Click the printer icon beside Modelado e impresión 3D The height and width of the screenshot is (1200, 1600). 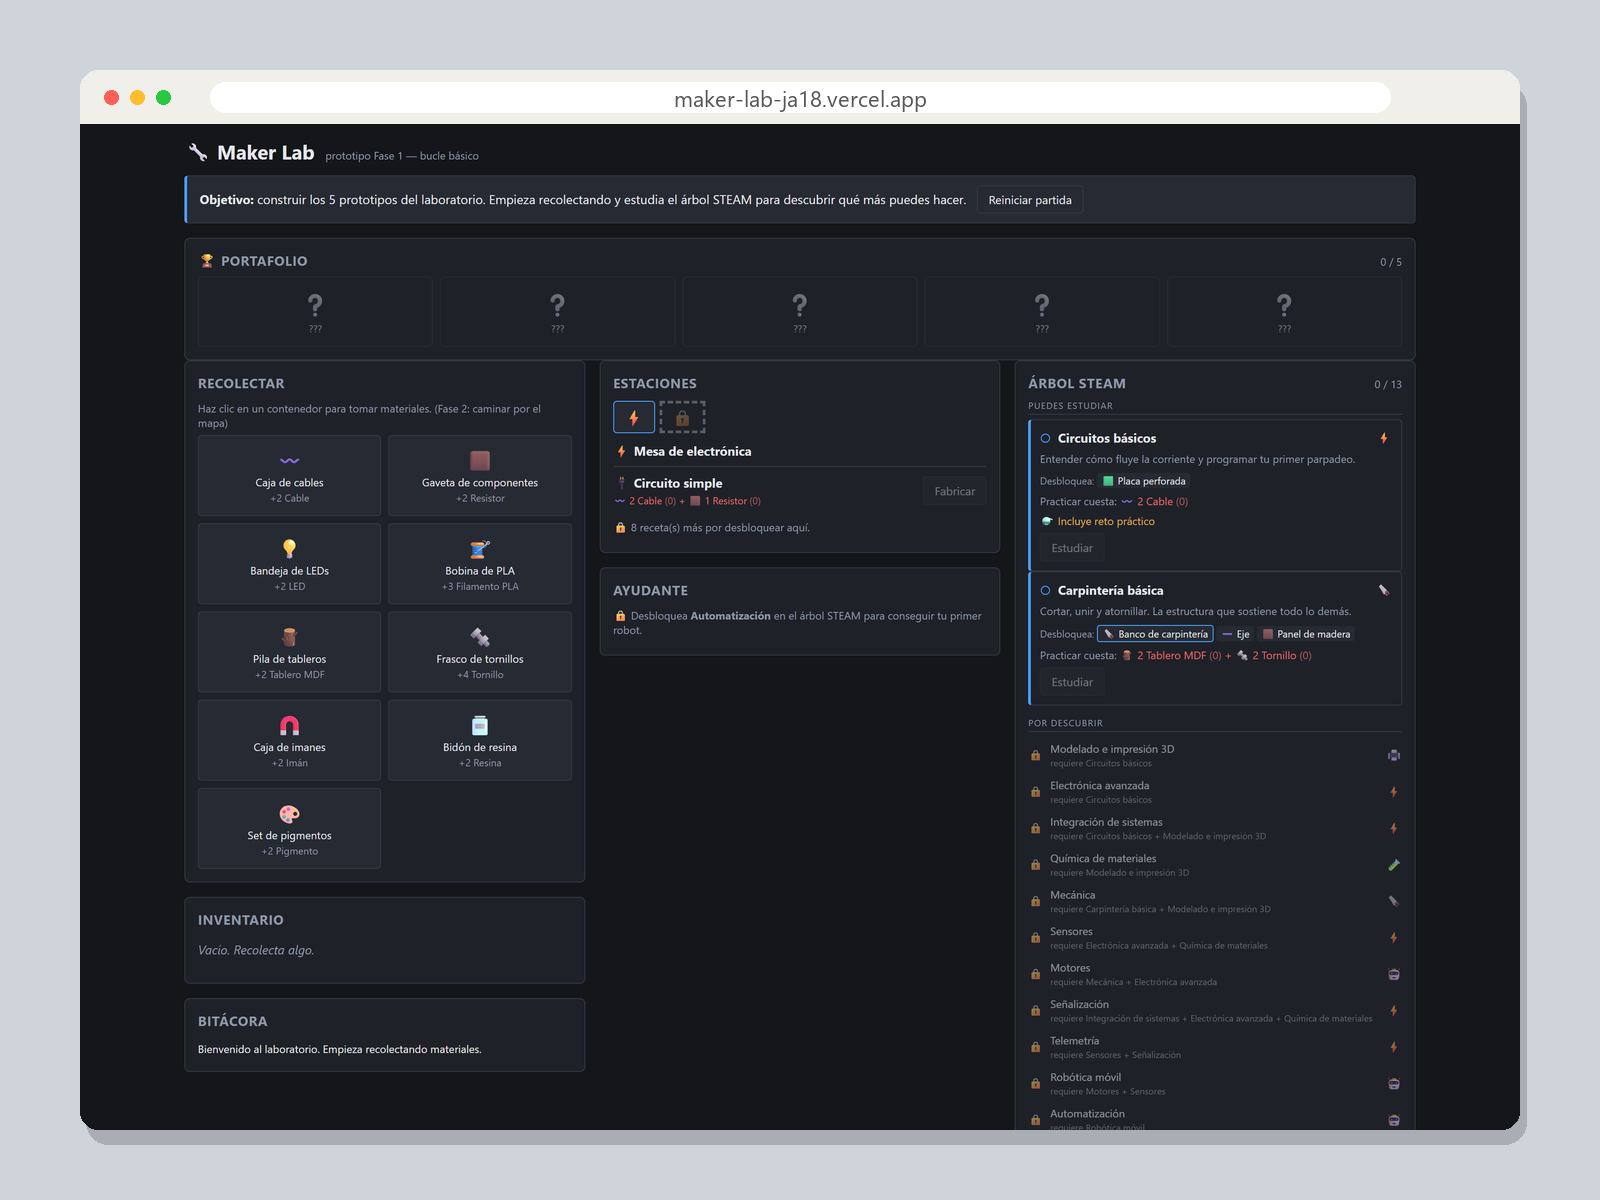(1394, 755)
